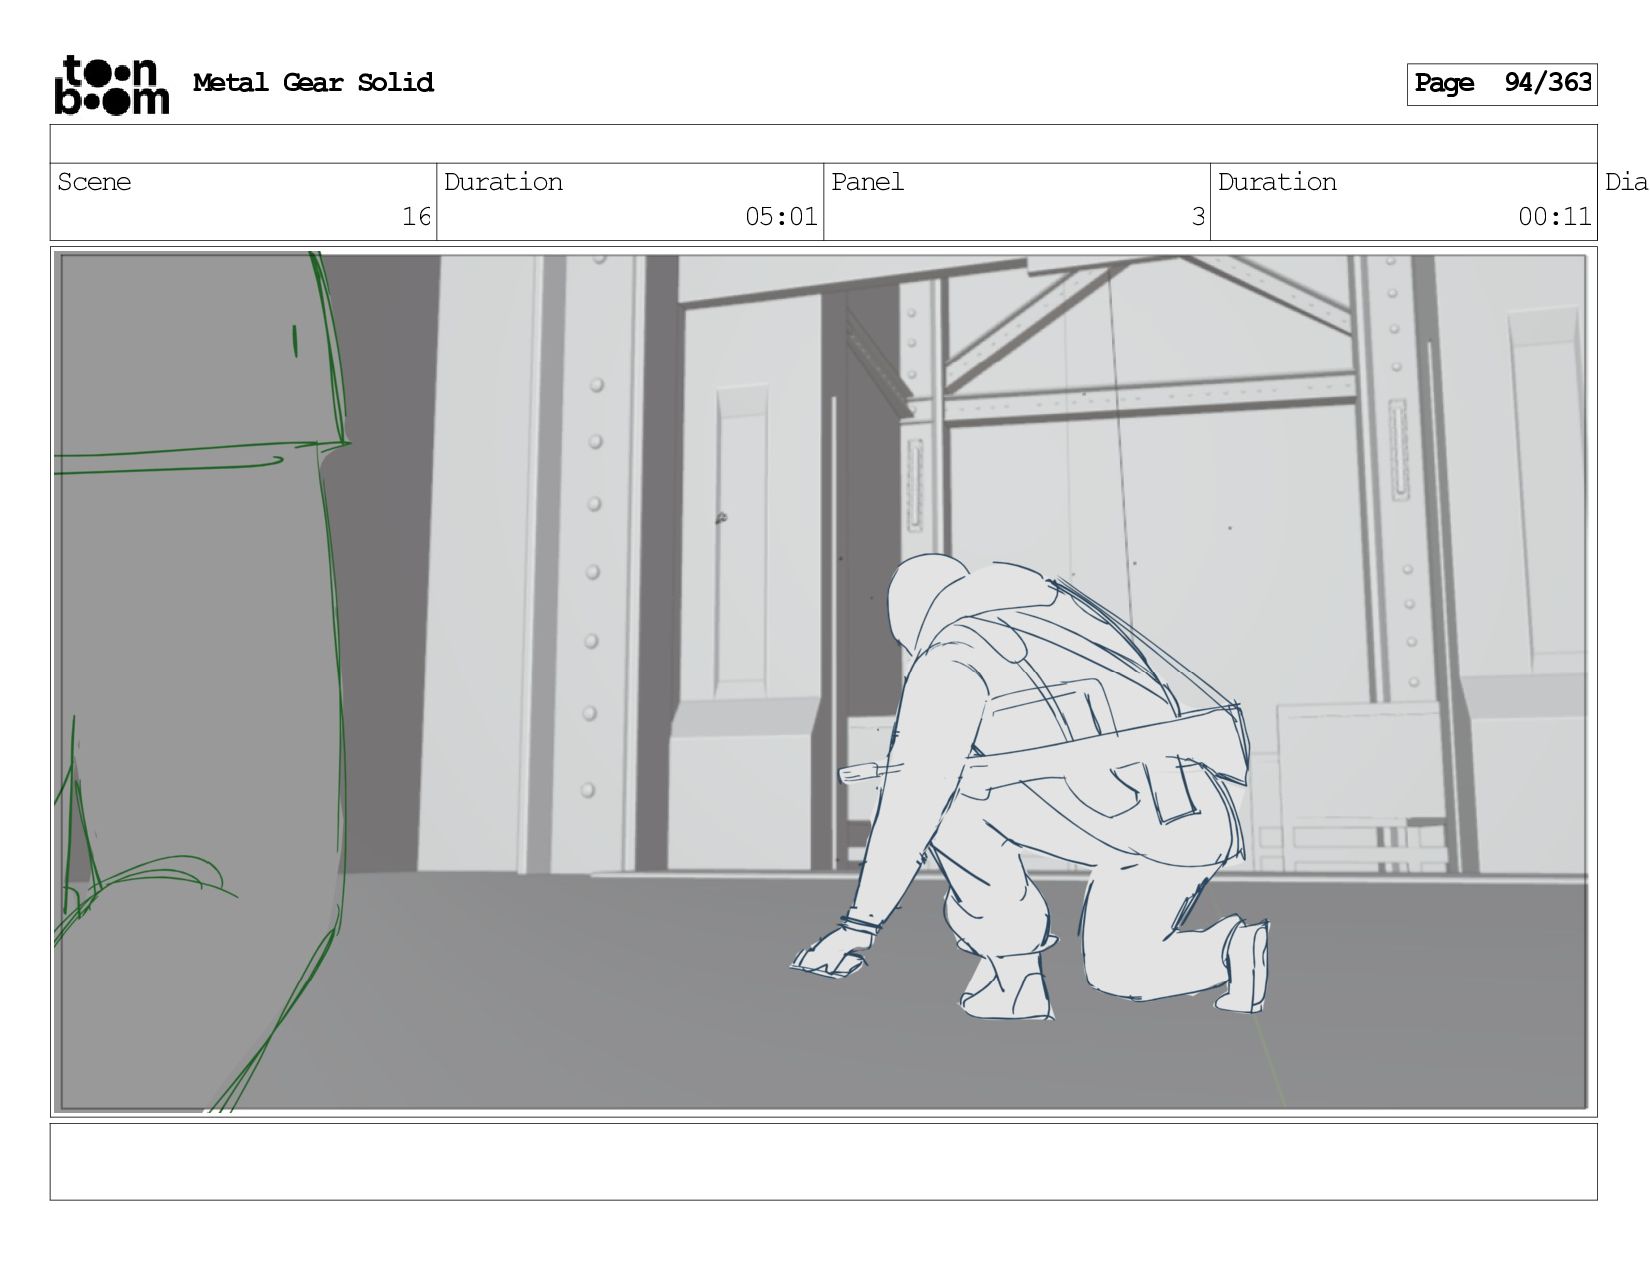1650x1275 pixels.
Task: Click the 'Scene' label
Action: coord(94,182)
